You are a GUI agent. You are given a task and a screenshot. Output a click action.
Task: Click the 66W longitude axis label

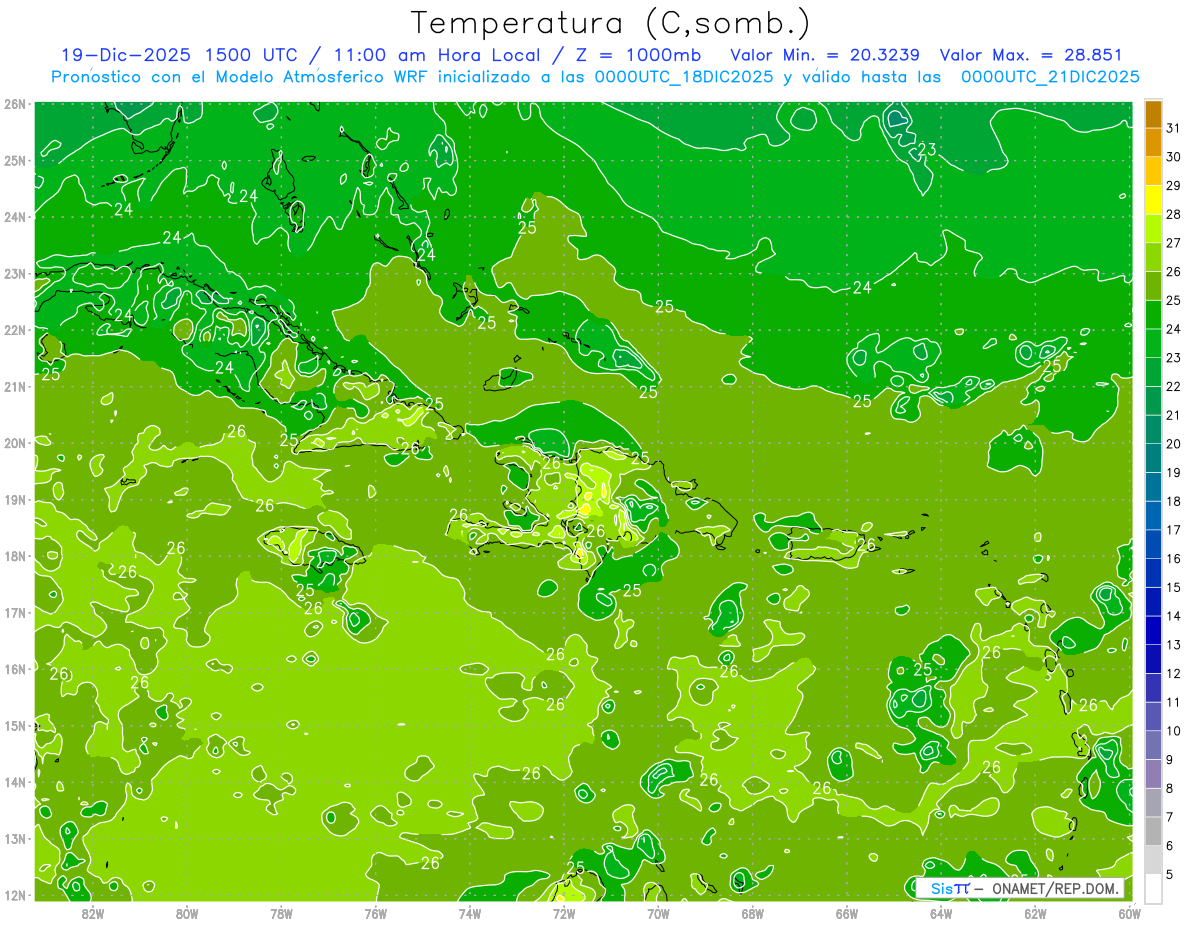tap(847, 913)
